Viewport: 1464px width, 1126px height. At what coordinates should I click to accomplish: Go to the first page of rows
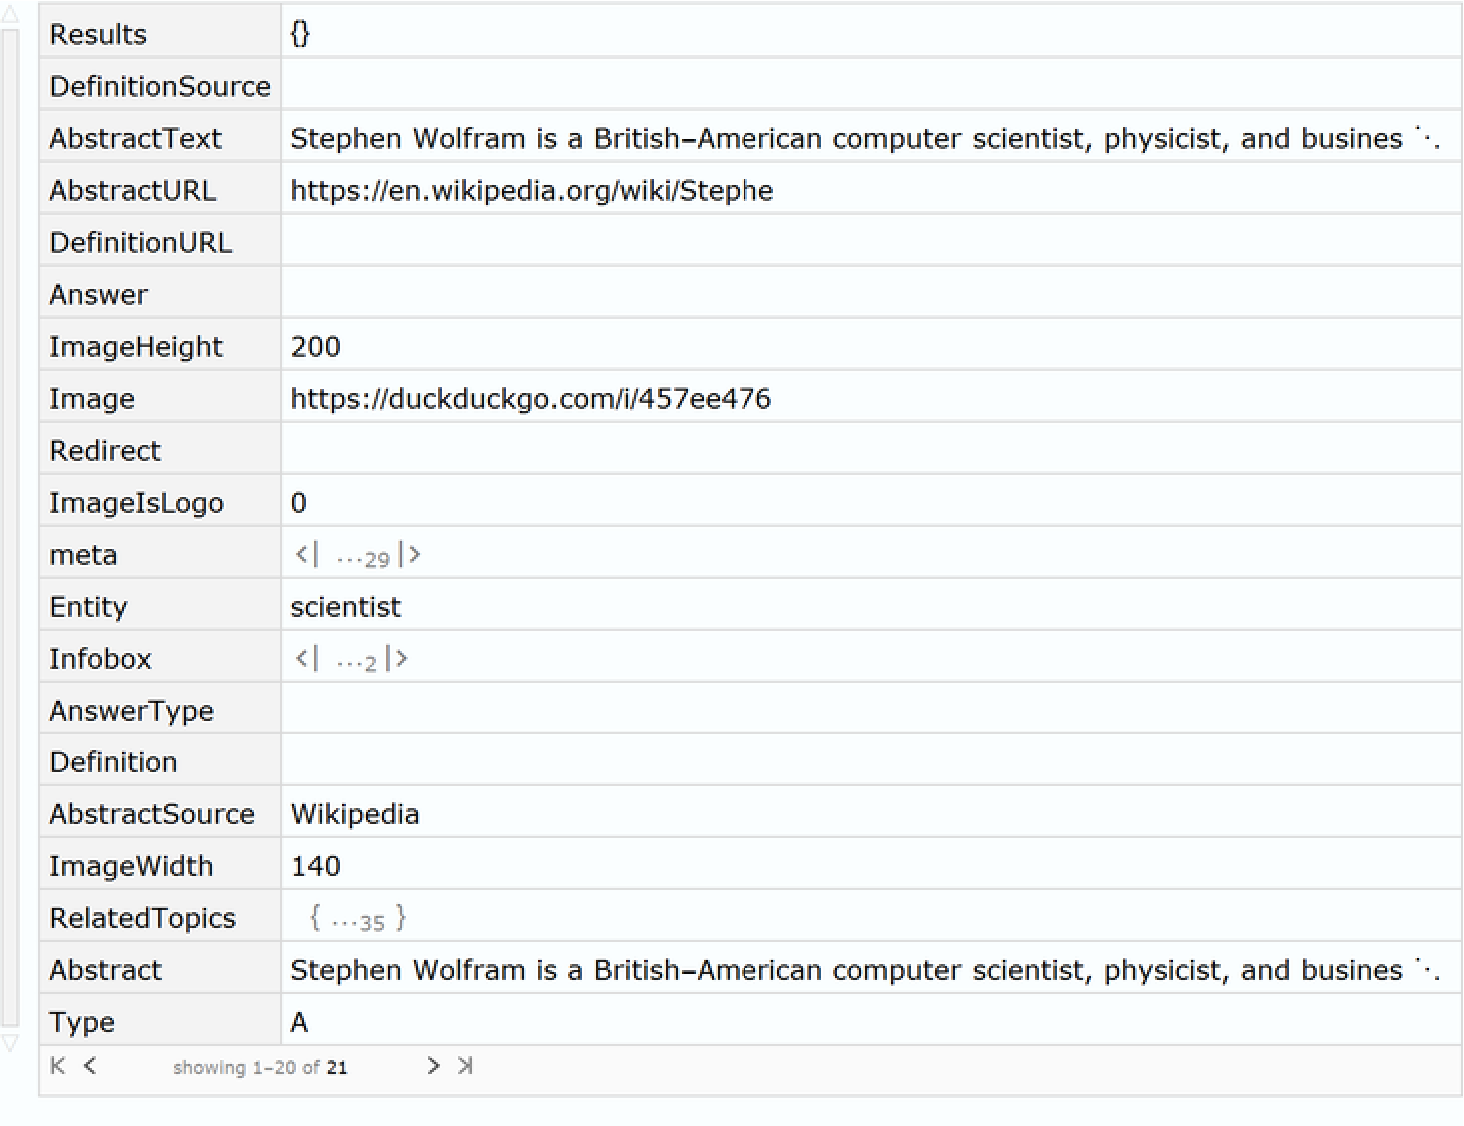click(57, 1066)
